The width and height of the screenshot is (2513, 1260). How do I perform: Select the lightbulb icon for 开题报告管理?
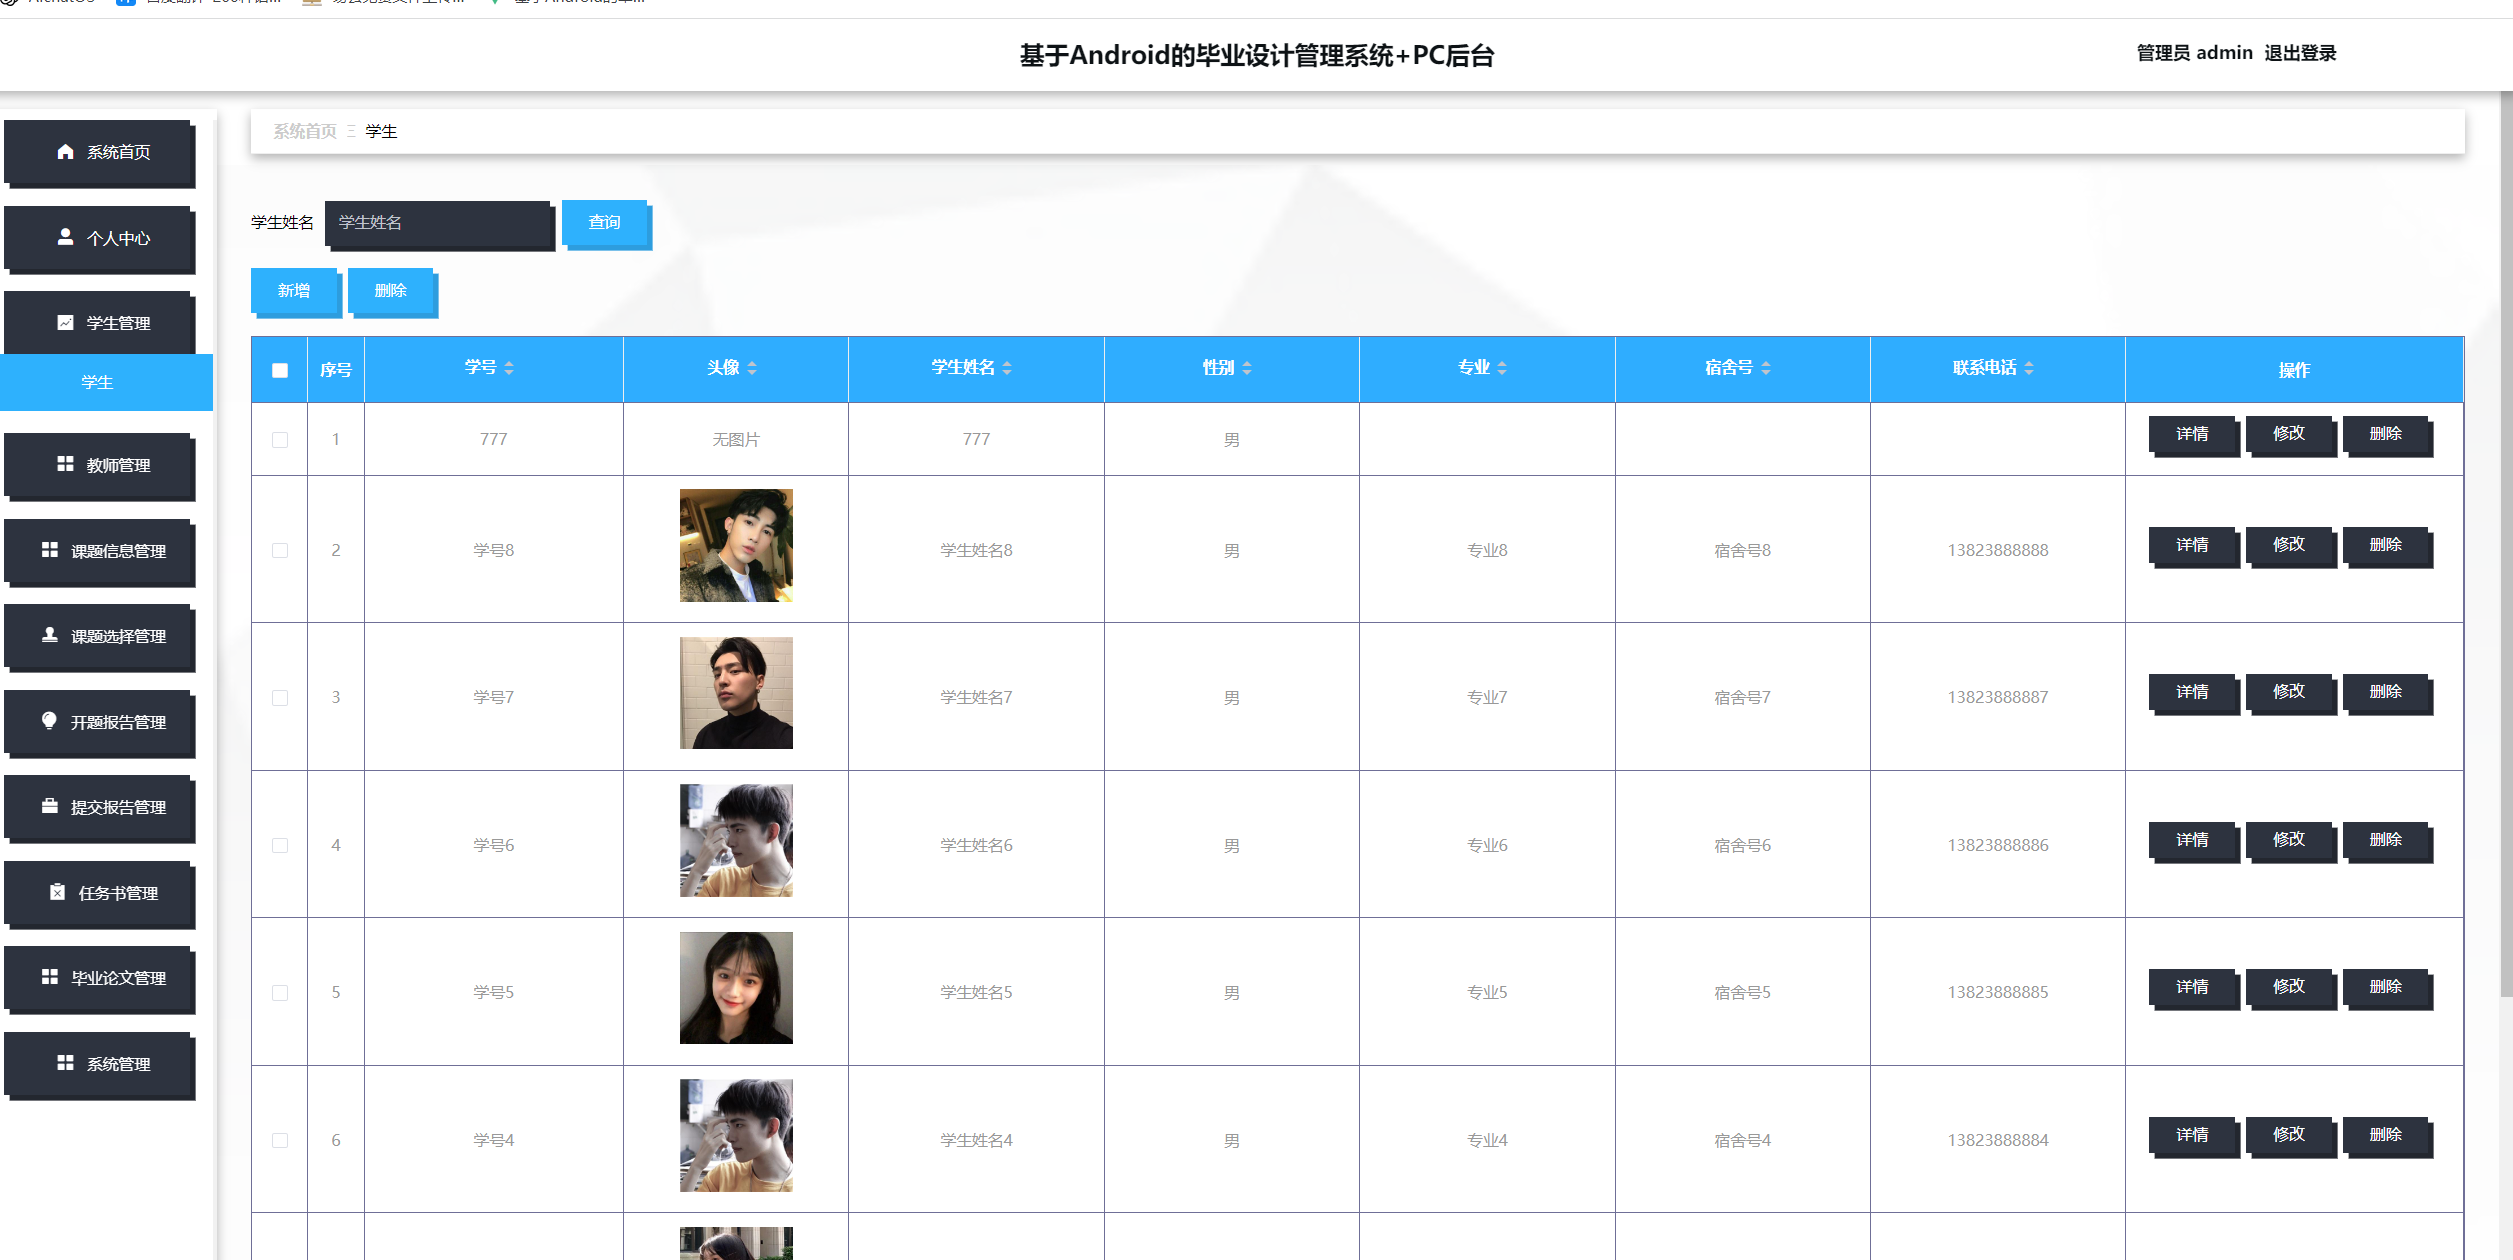click(x=50, y=722)
